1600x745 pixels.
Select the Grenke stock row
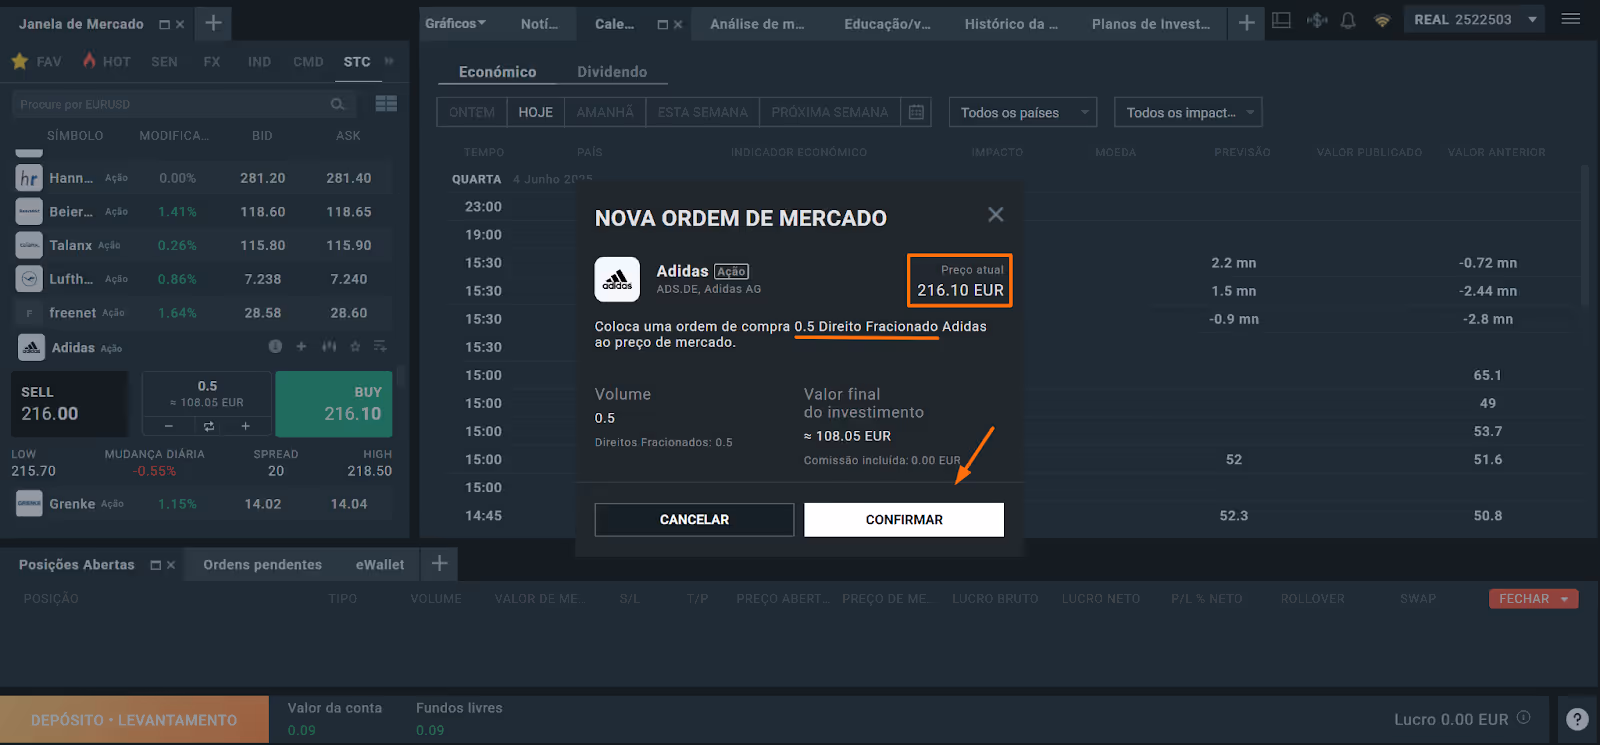tap(203, 504)
